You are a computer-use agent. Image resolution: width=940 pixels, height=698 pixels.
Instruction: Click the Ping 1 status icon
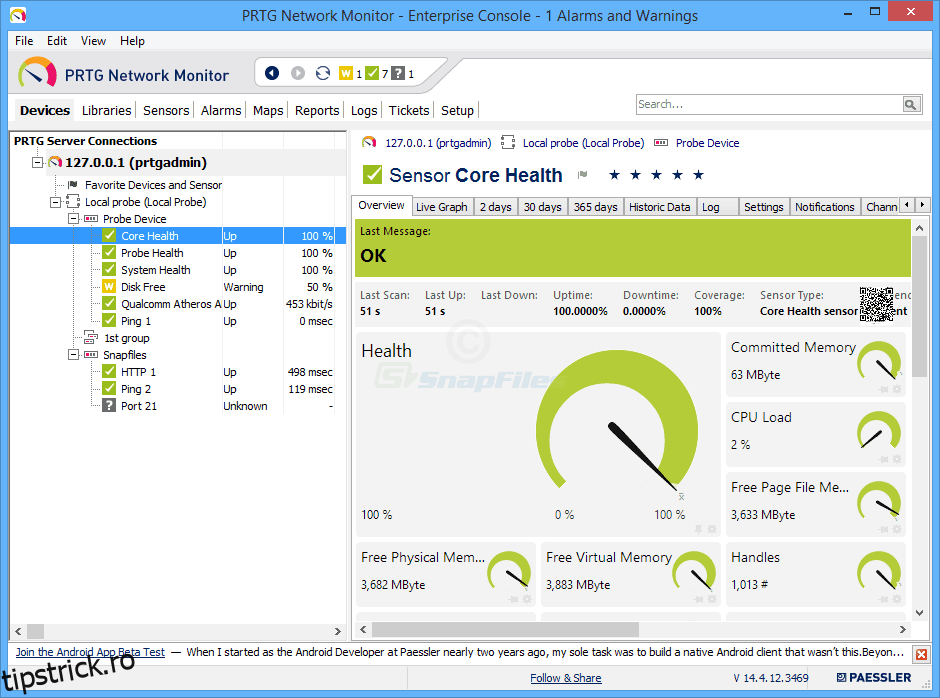click(109, 320)
